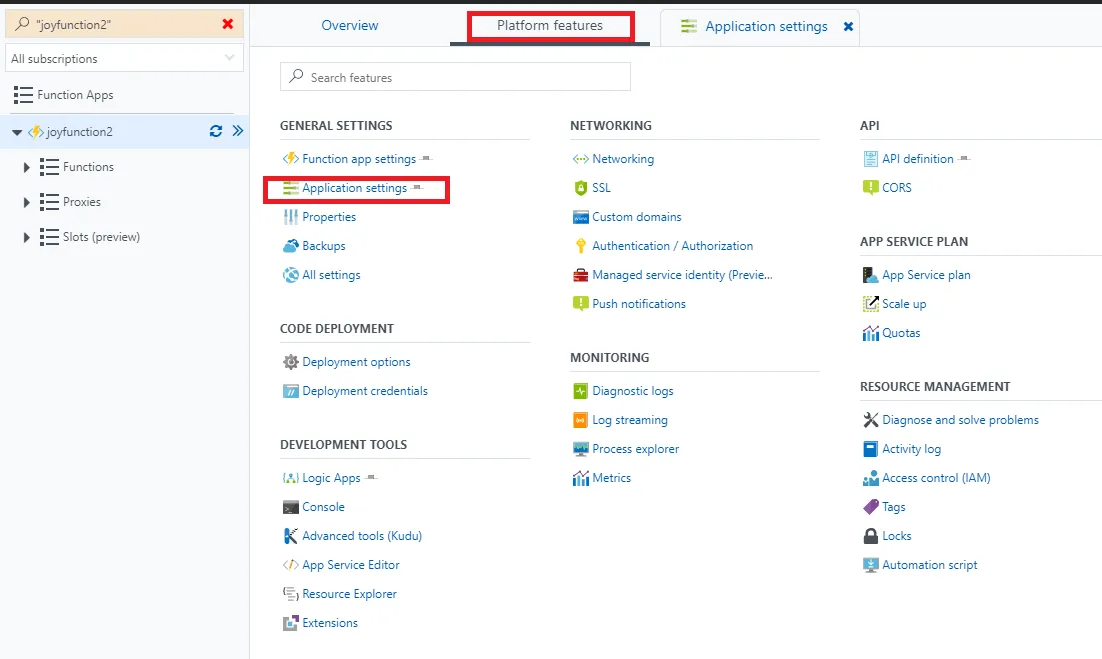Close the Application settings tab
Screen dimensions: 1102x659
coord(848,26)
